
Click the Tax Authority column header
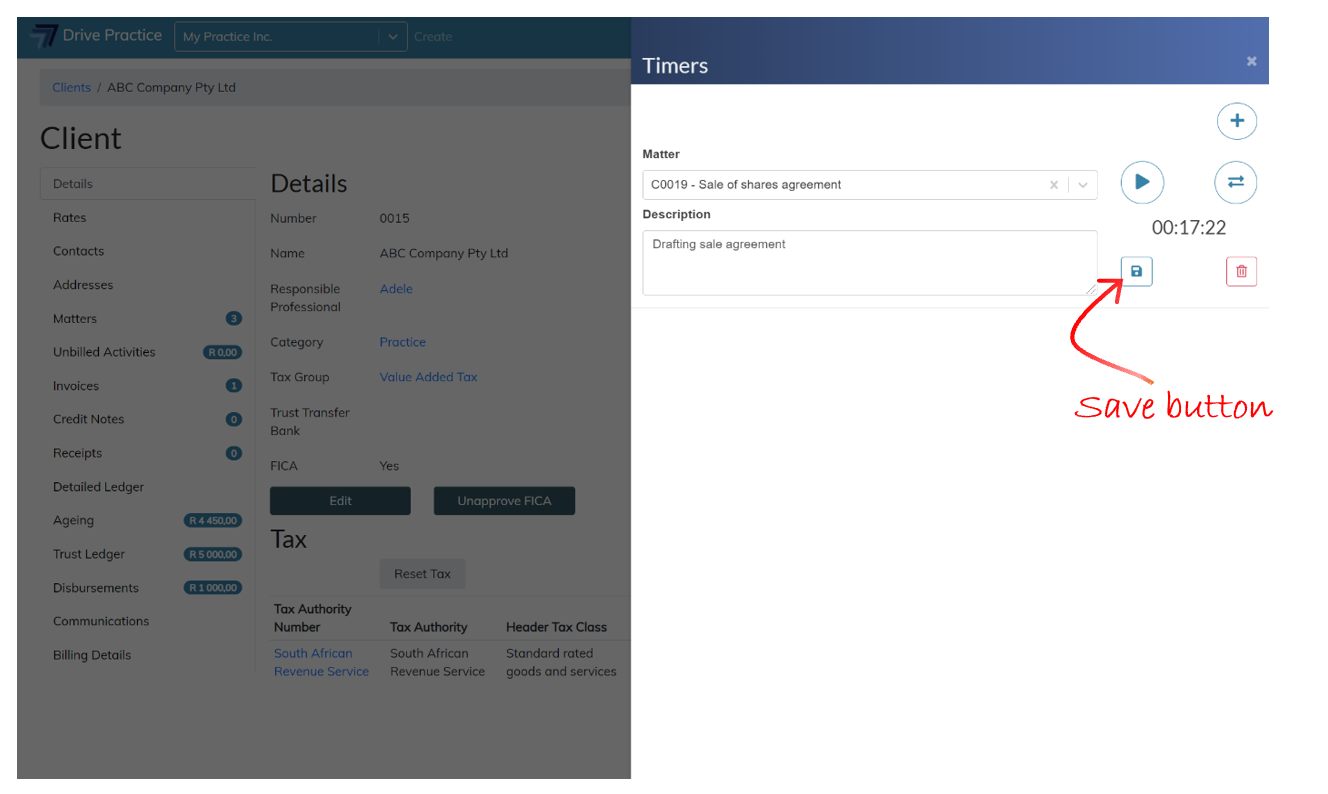(x=429, y=627)
